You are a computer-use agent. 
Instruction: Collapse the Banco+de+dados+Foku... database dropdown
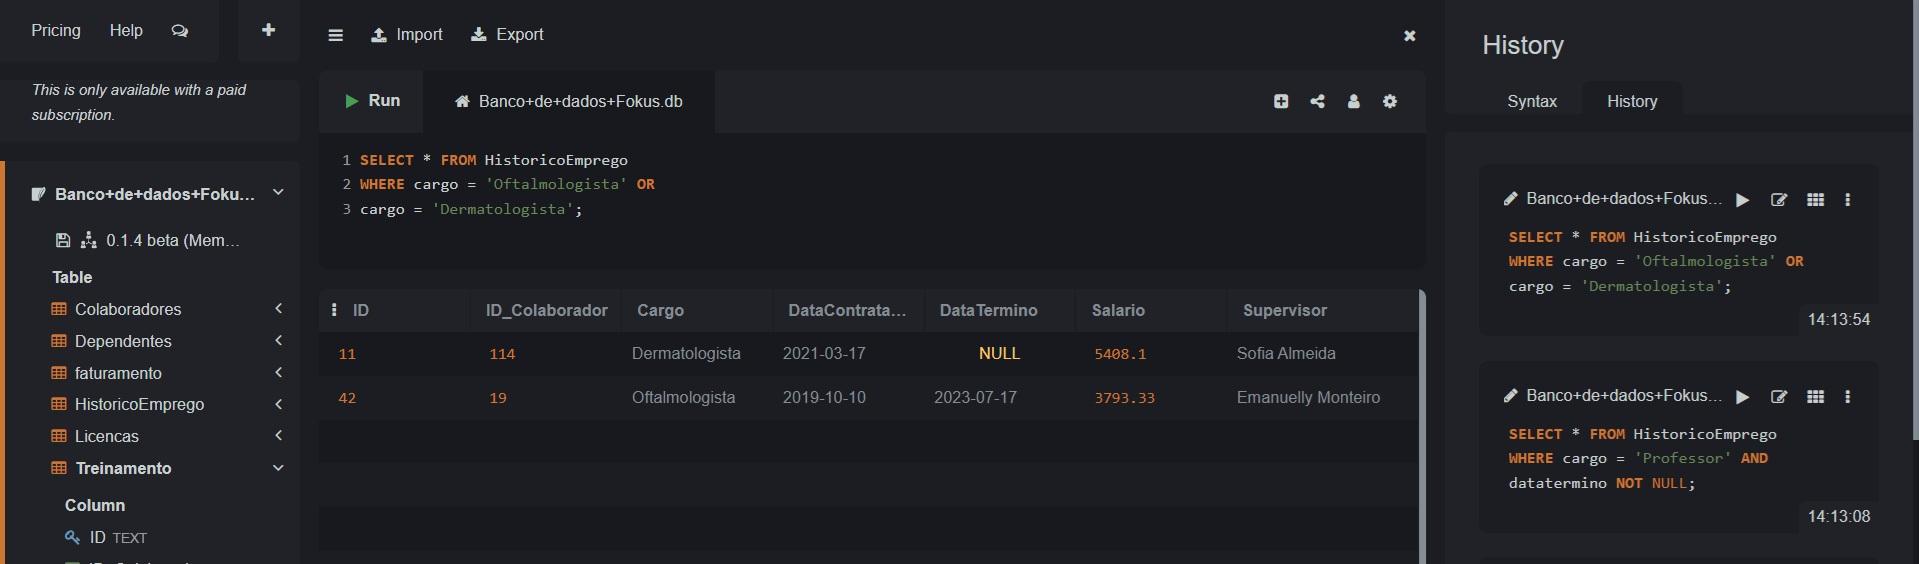click(279, 193)
